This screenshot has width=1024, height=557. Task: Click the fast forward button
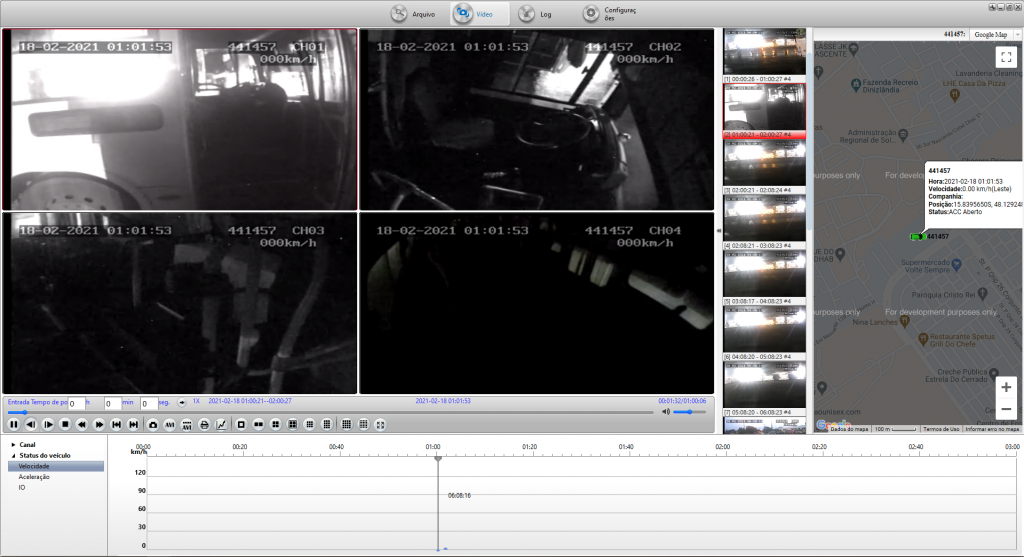(x=99, y=425)
